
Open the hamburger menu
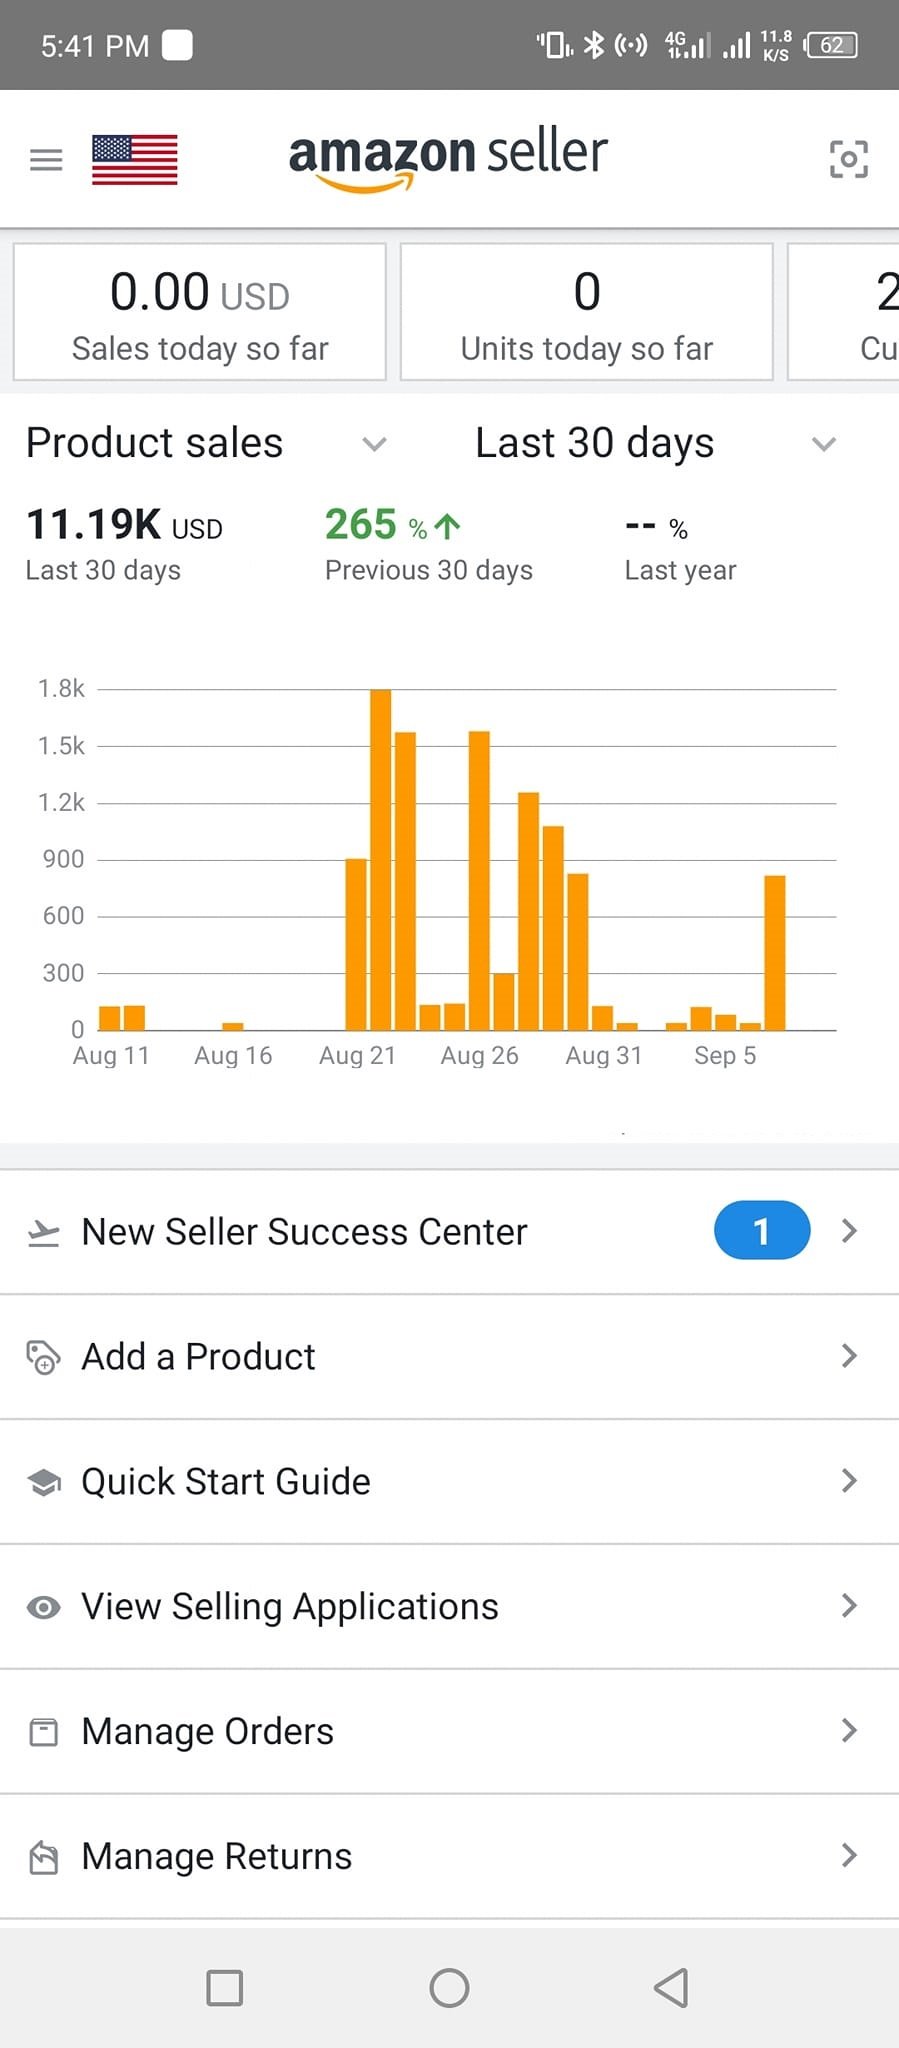tap(46, 159)
